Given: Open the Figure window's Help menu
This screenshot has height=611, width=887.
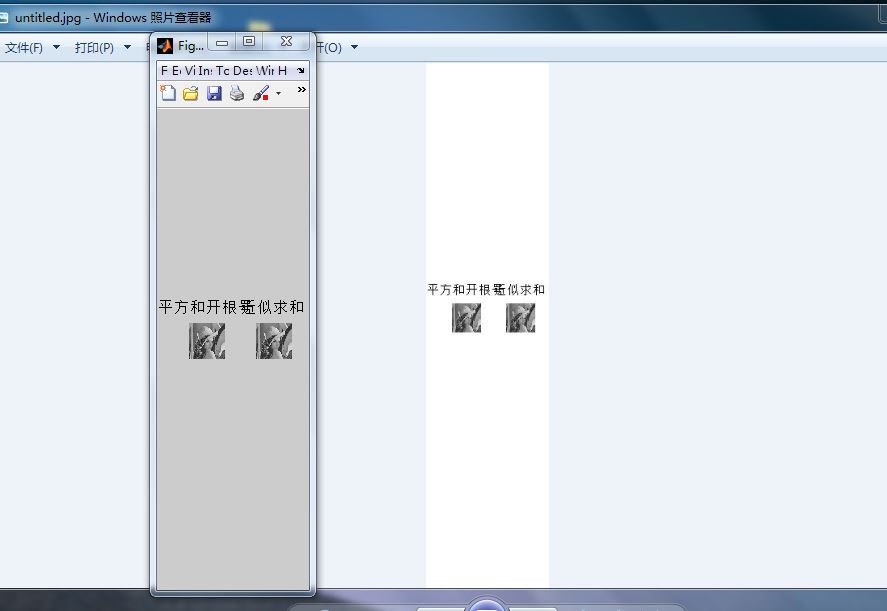Looking at the screenshot, I should point(283,71).
